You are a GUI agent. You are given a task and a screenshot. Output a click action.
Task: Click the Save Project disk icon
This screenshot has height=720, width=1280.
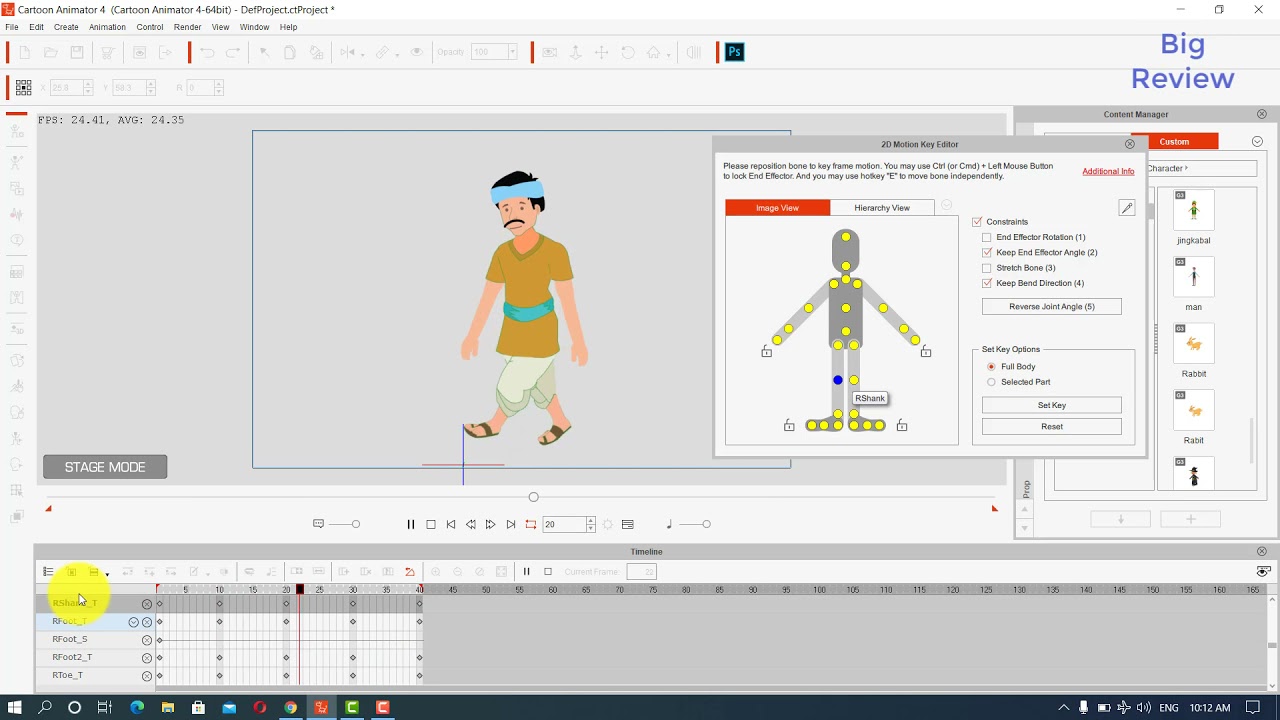(77, 52)
